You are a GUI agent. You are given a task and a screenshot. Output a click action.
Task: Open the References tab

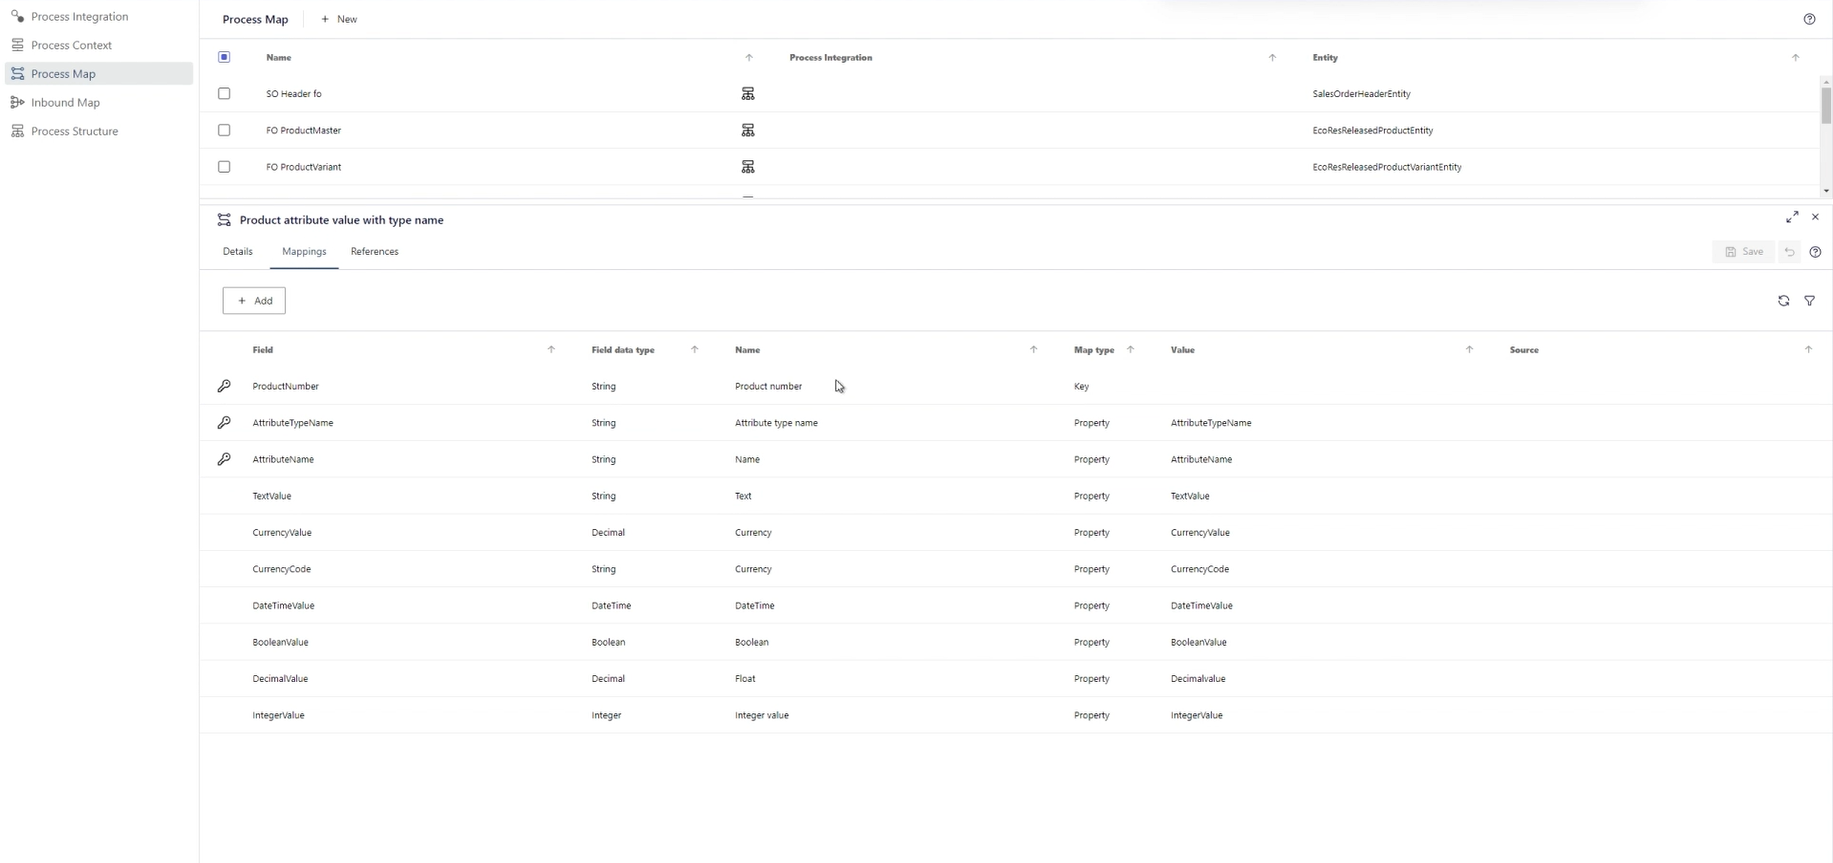375,252
